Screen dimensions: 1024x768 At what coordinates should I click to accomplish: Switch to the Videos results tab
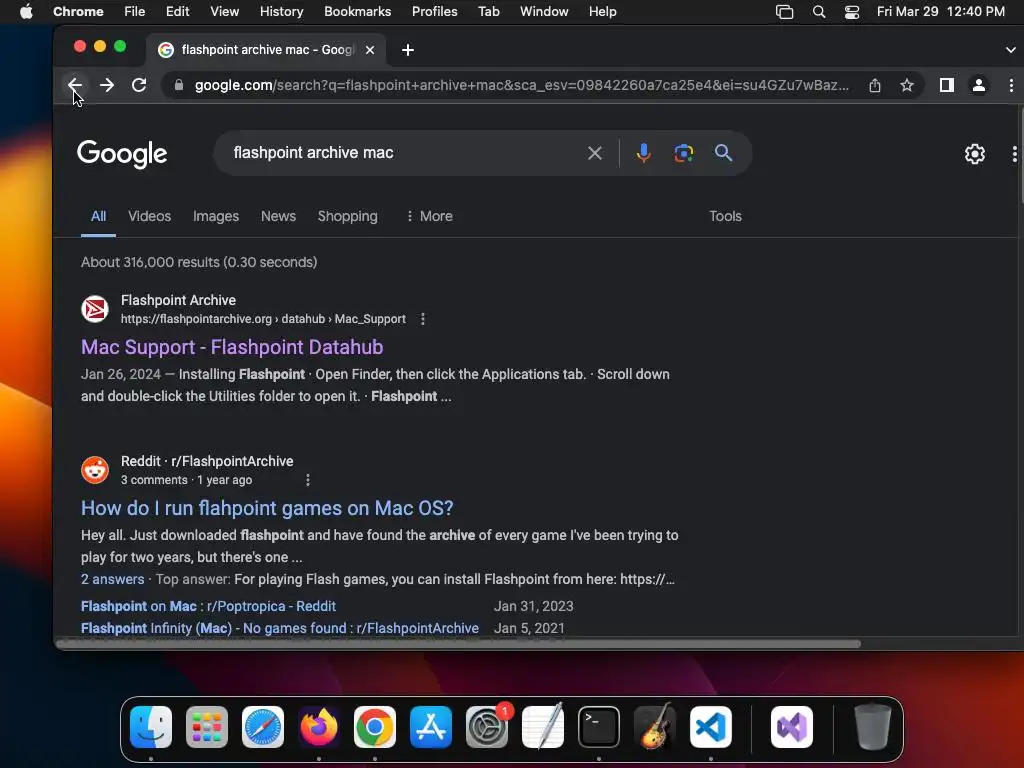point(150,216)
